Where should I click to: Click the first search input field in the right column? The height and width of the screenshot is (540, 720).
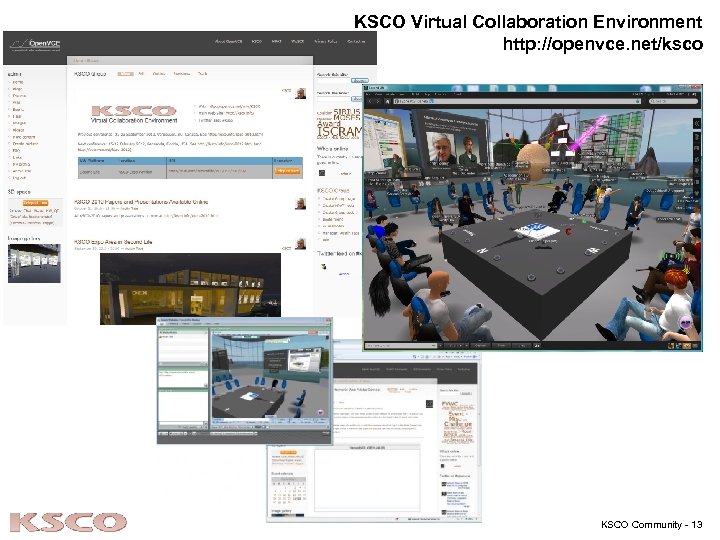334,81
